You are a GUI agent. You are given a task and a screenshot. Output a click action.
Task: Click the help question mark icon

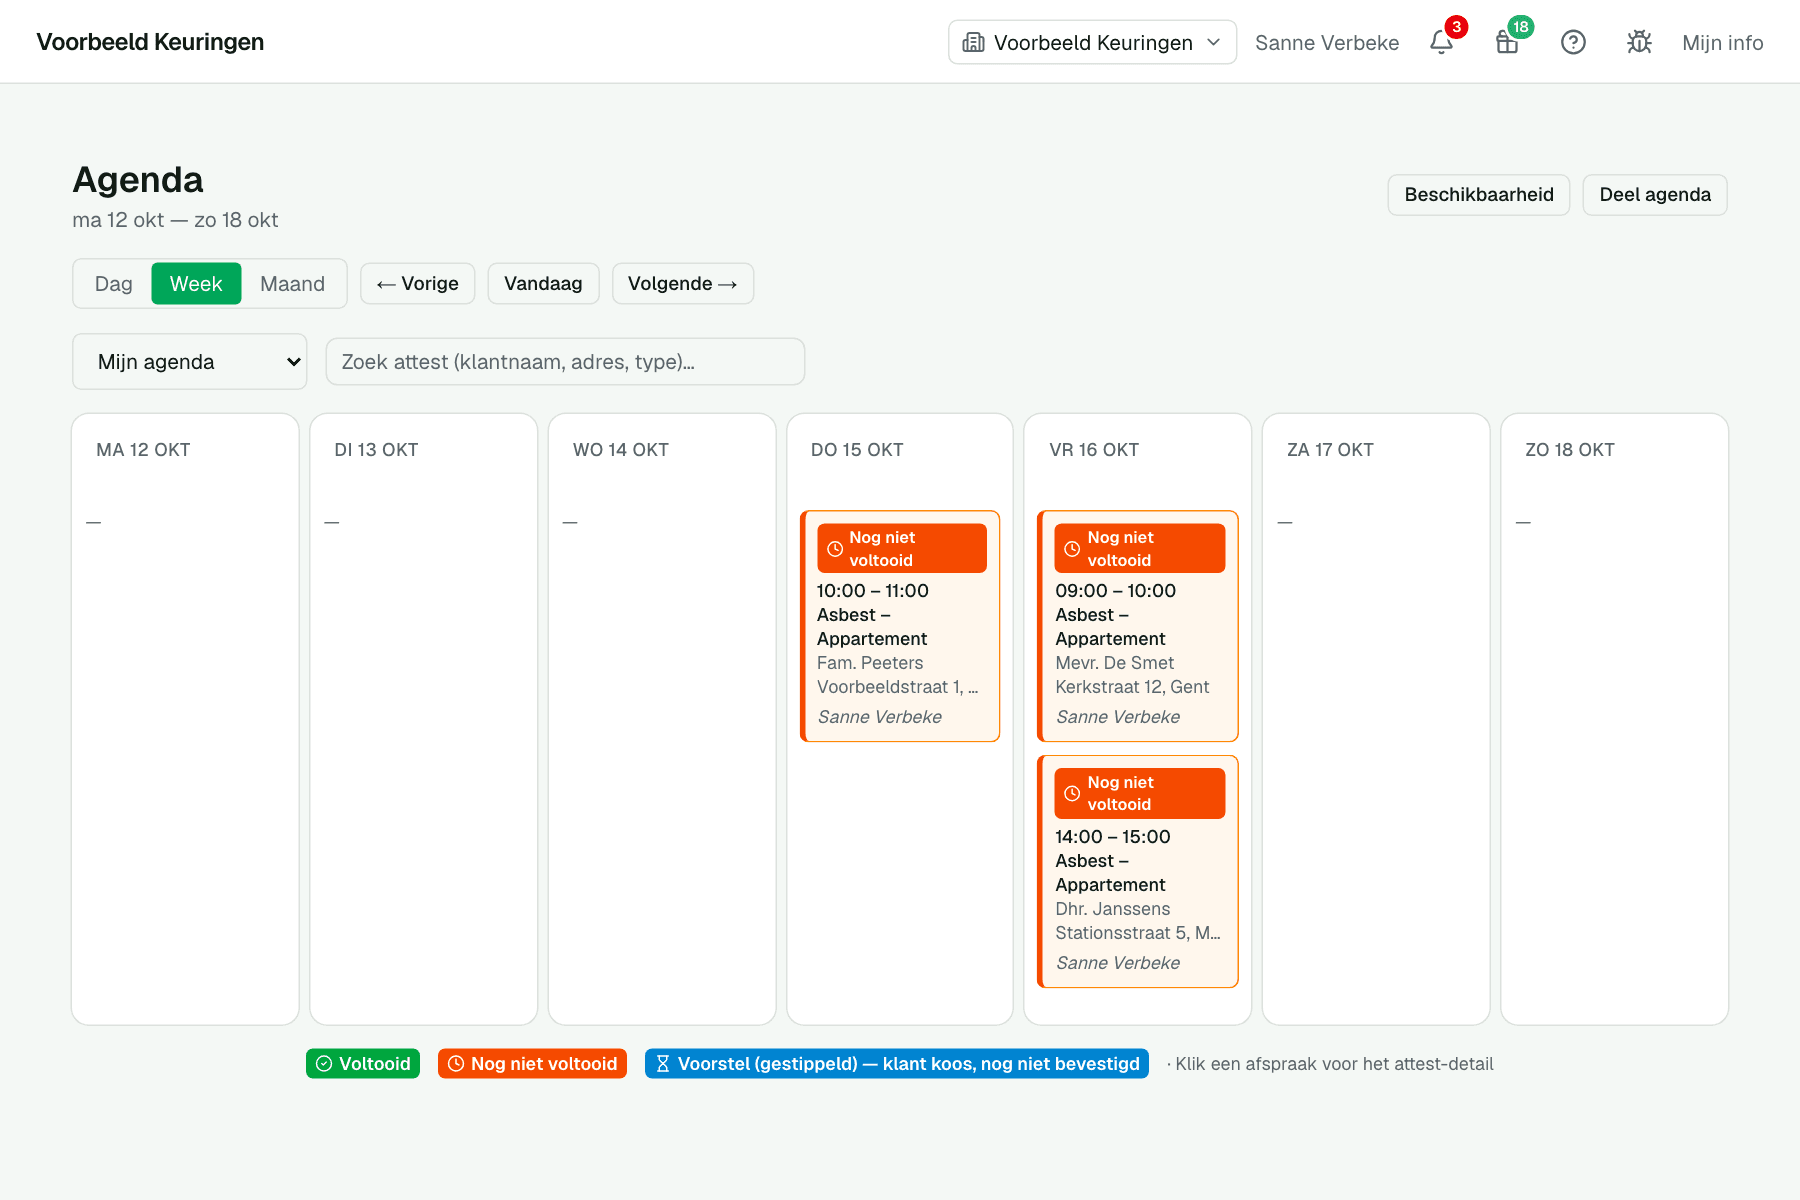pos(1573,42)
